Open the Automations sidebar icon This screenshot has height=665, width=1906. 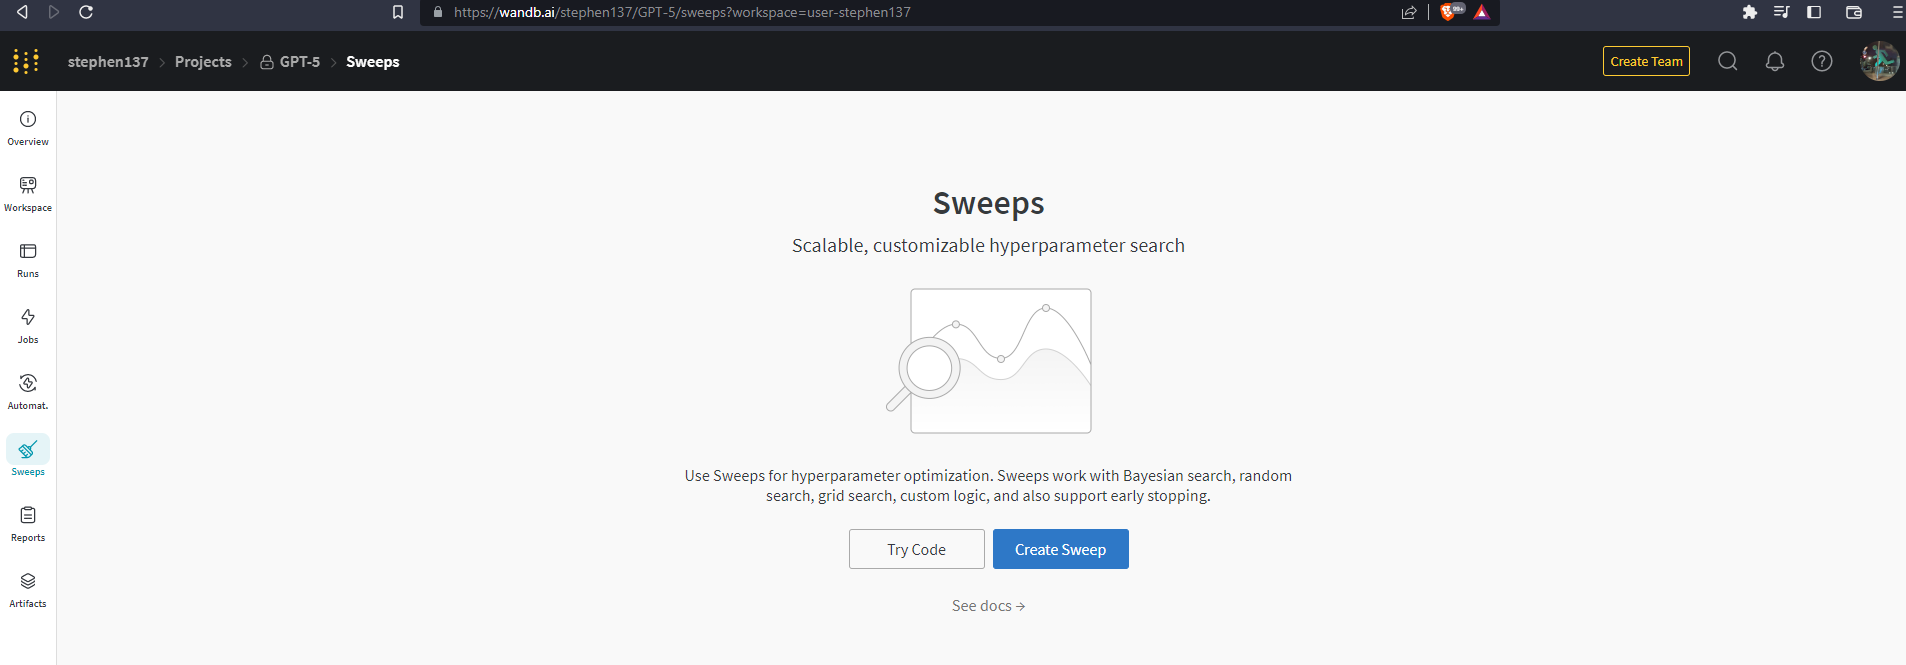pyautogui.click(x=28, y=383)
